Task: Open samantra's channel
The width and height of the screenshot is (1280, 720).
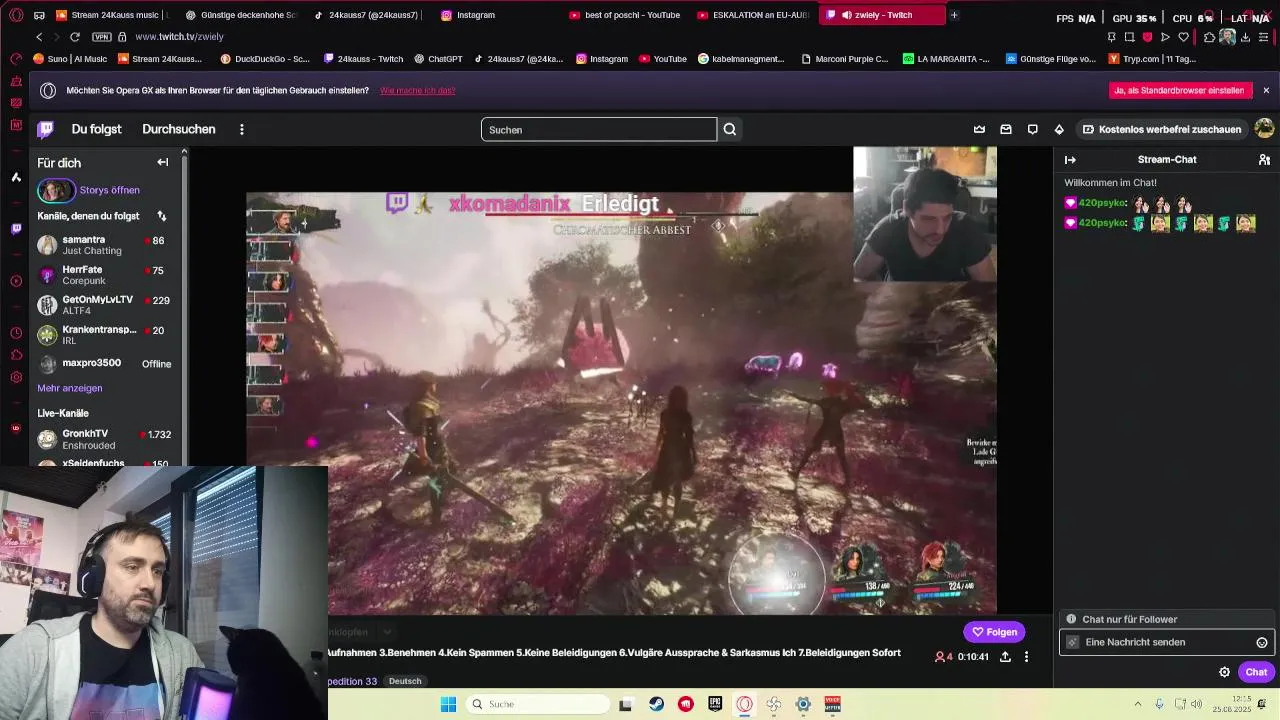Action: point(104,245)
